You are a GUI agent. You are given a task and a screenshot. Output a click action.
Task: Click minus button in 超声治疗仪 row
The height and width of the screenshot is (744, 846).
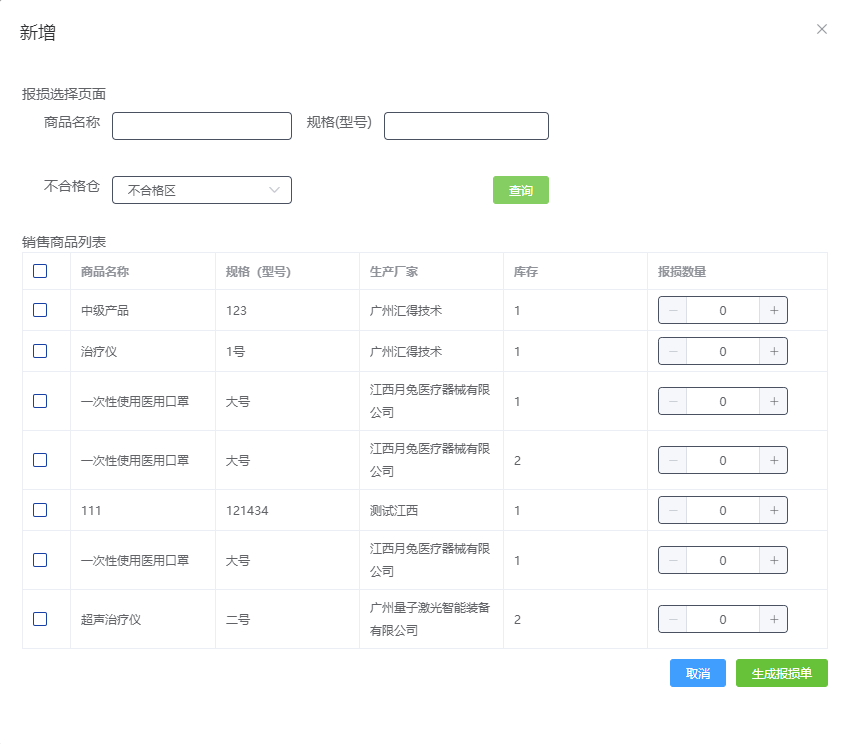click(672, 620)
